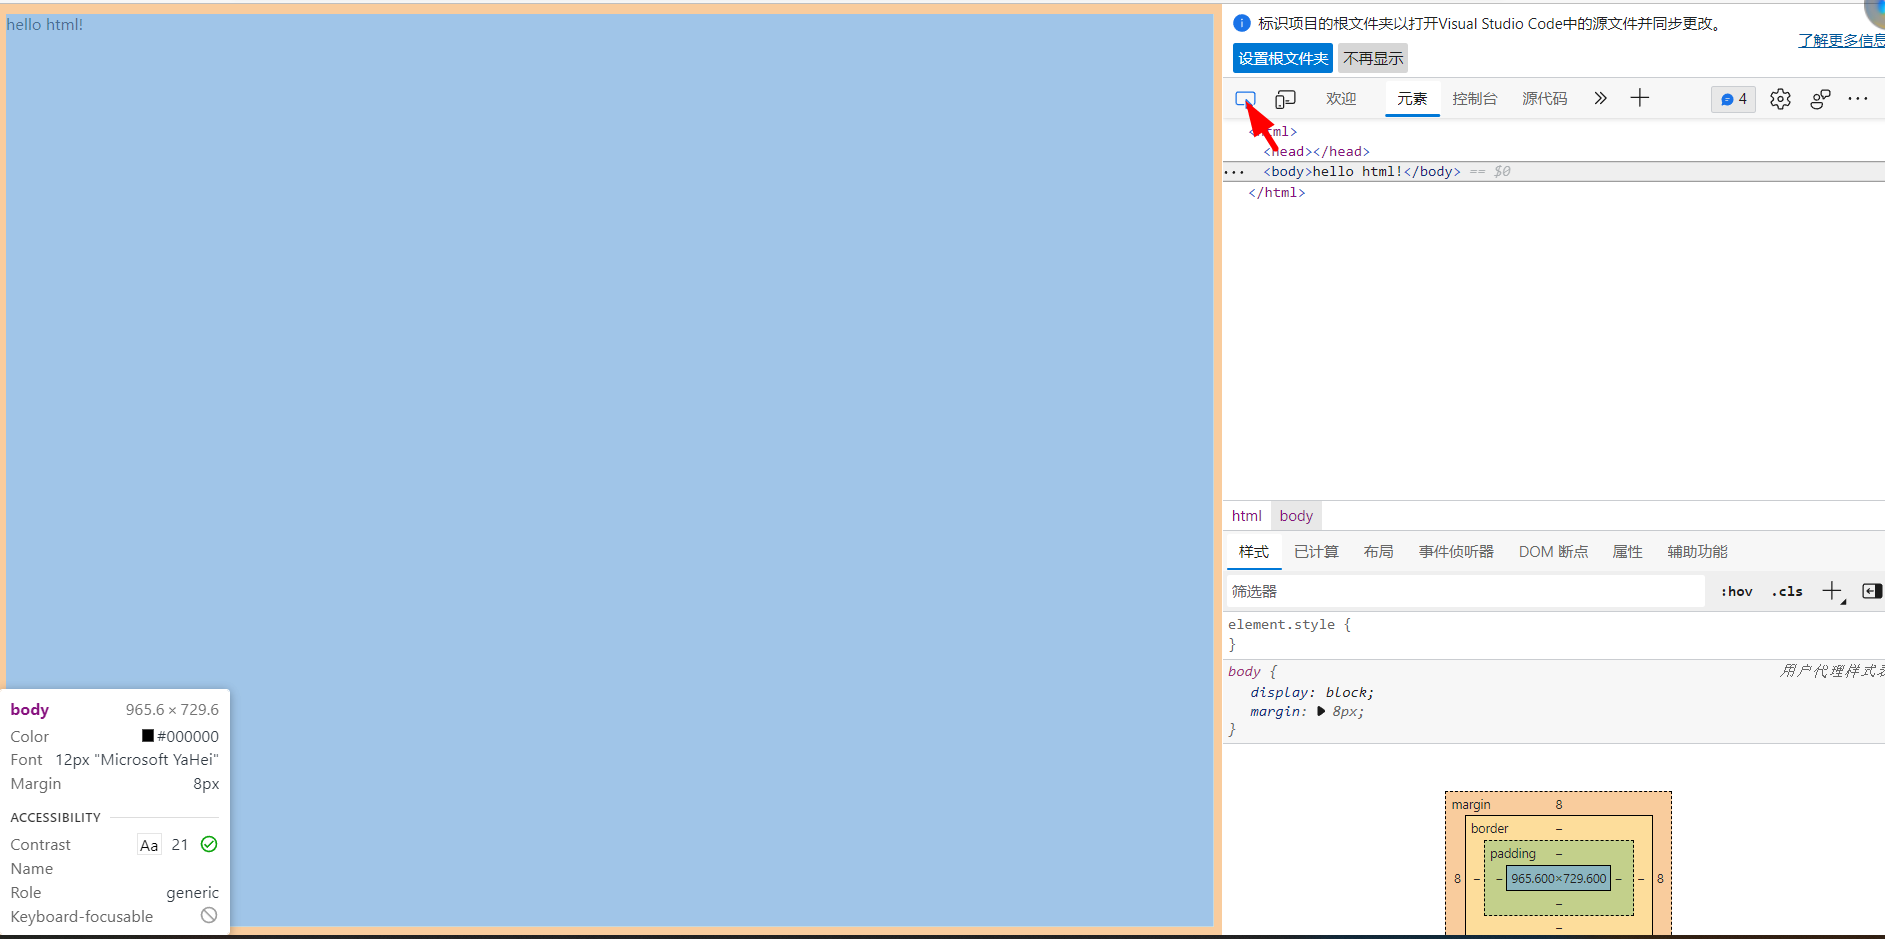Screen dimensions: 1885x939
Task: Click the Aa contrast sample in tooltip
Action: [x=149, y=845]
